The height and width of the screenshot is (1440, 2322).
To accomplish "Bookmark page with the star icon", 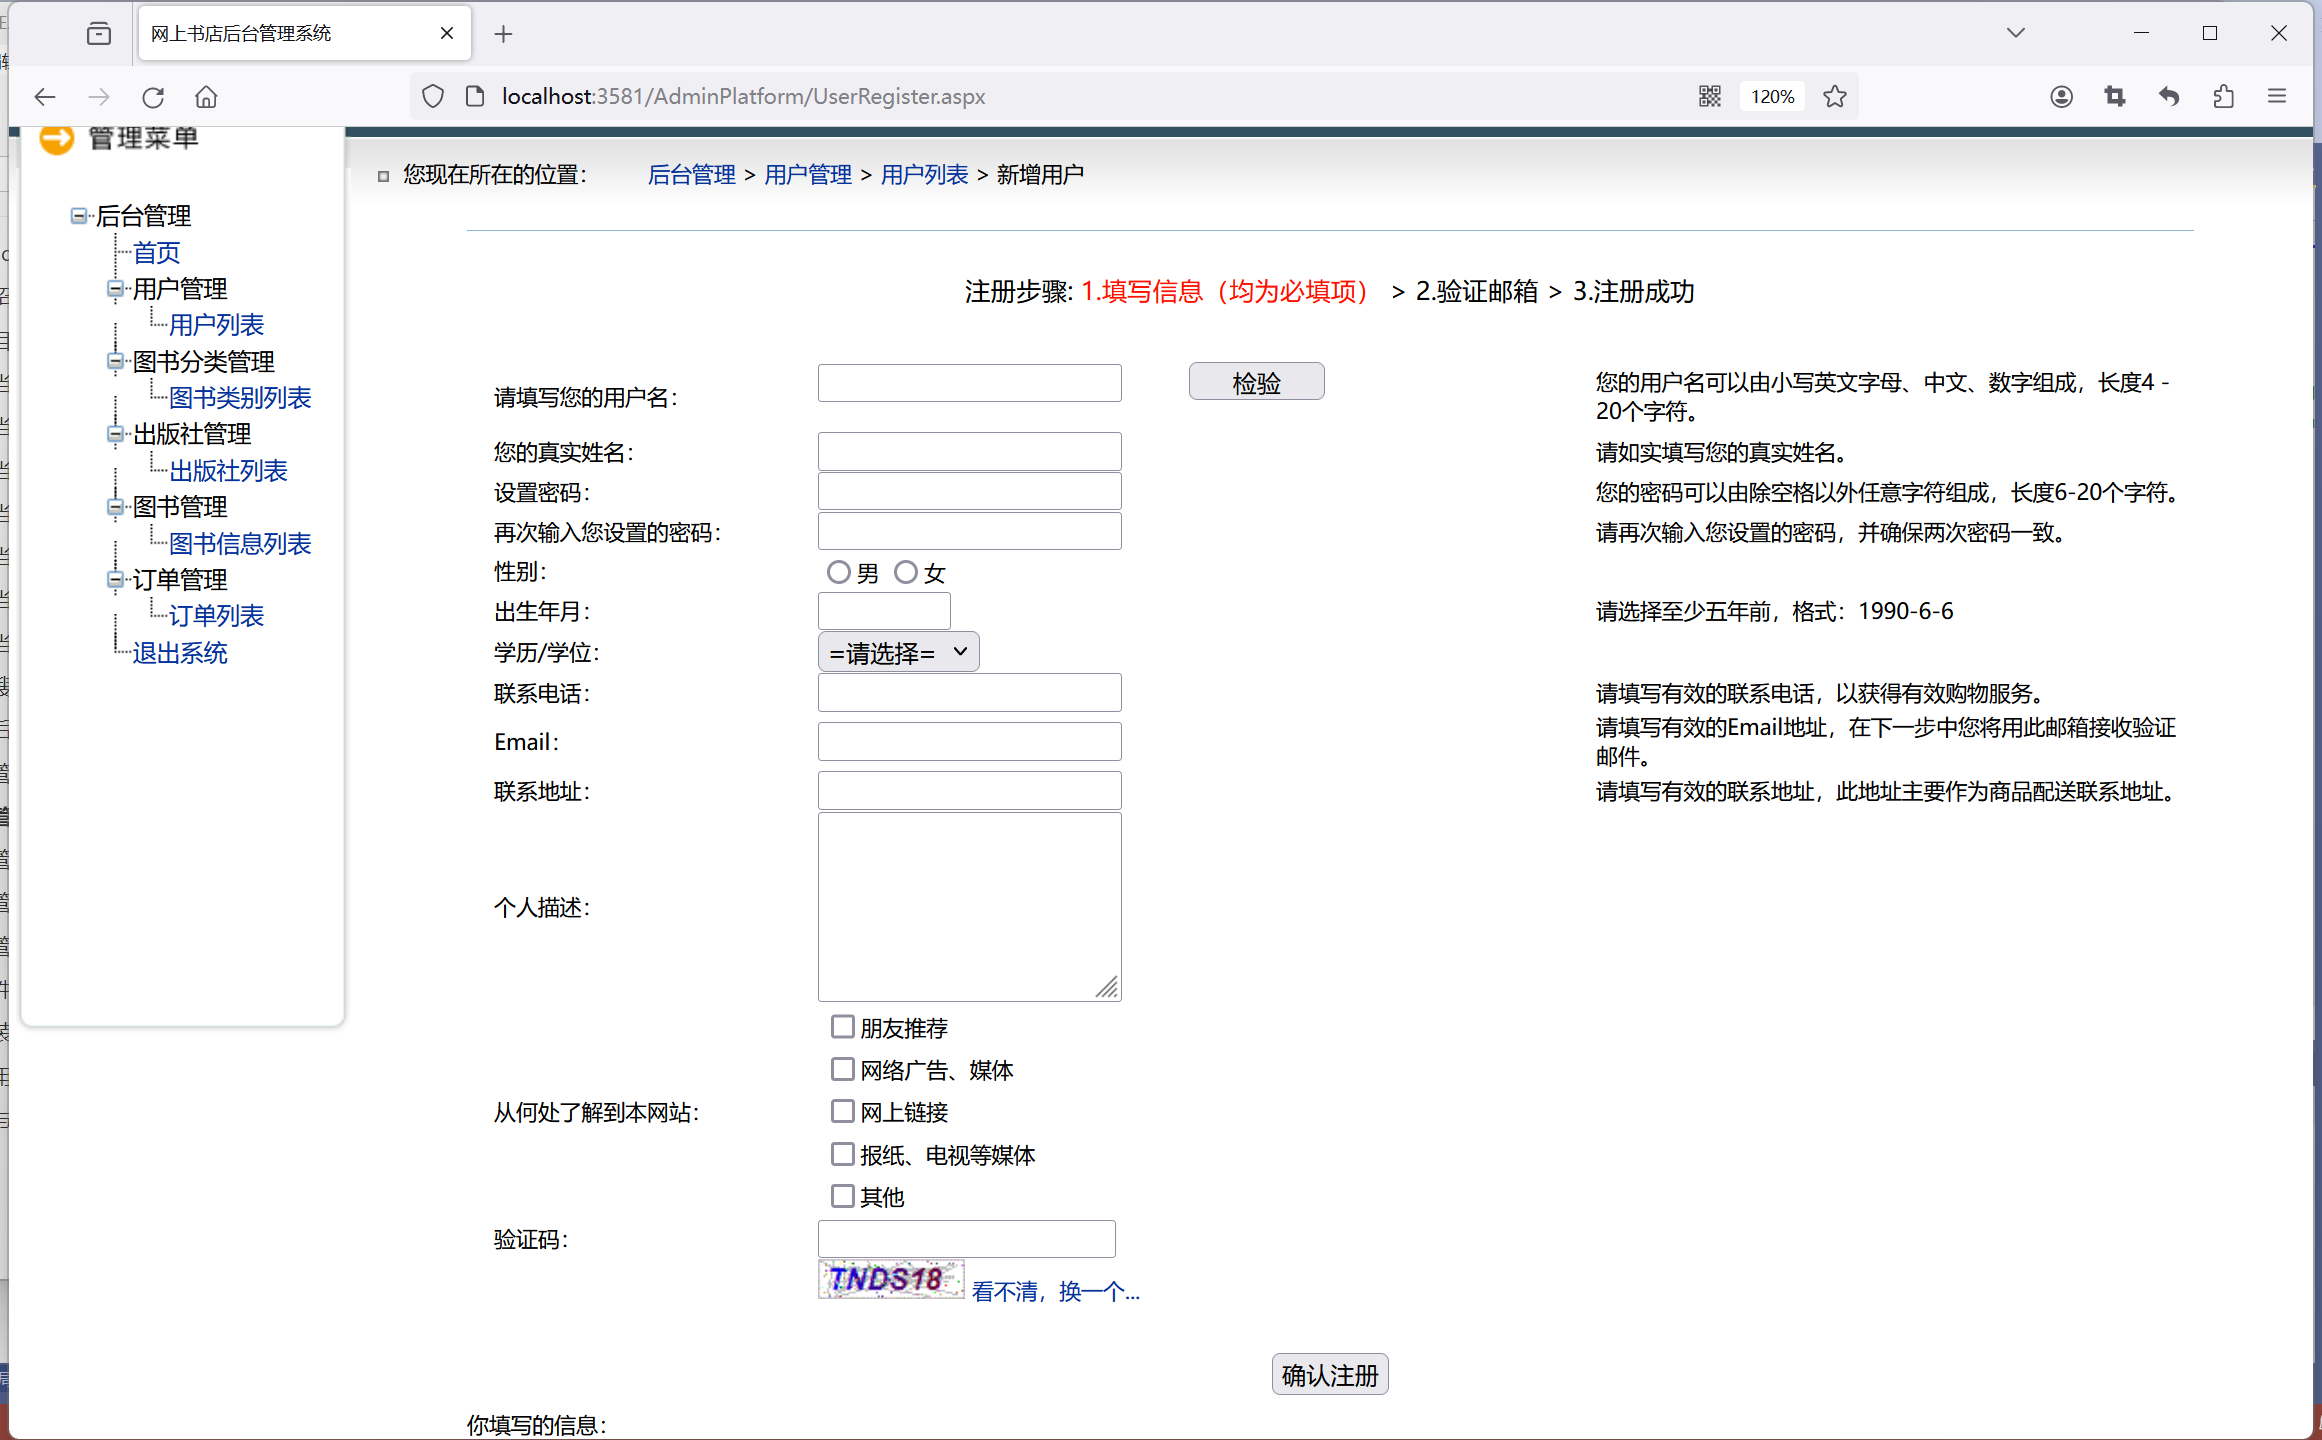I will (1834, 96).
